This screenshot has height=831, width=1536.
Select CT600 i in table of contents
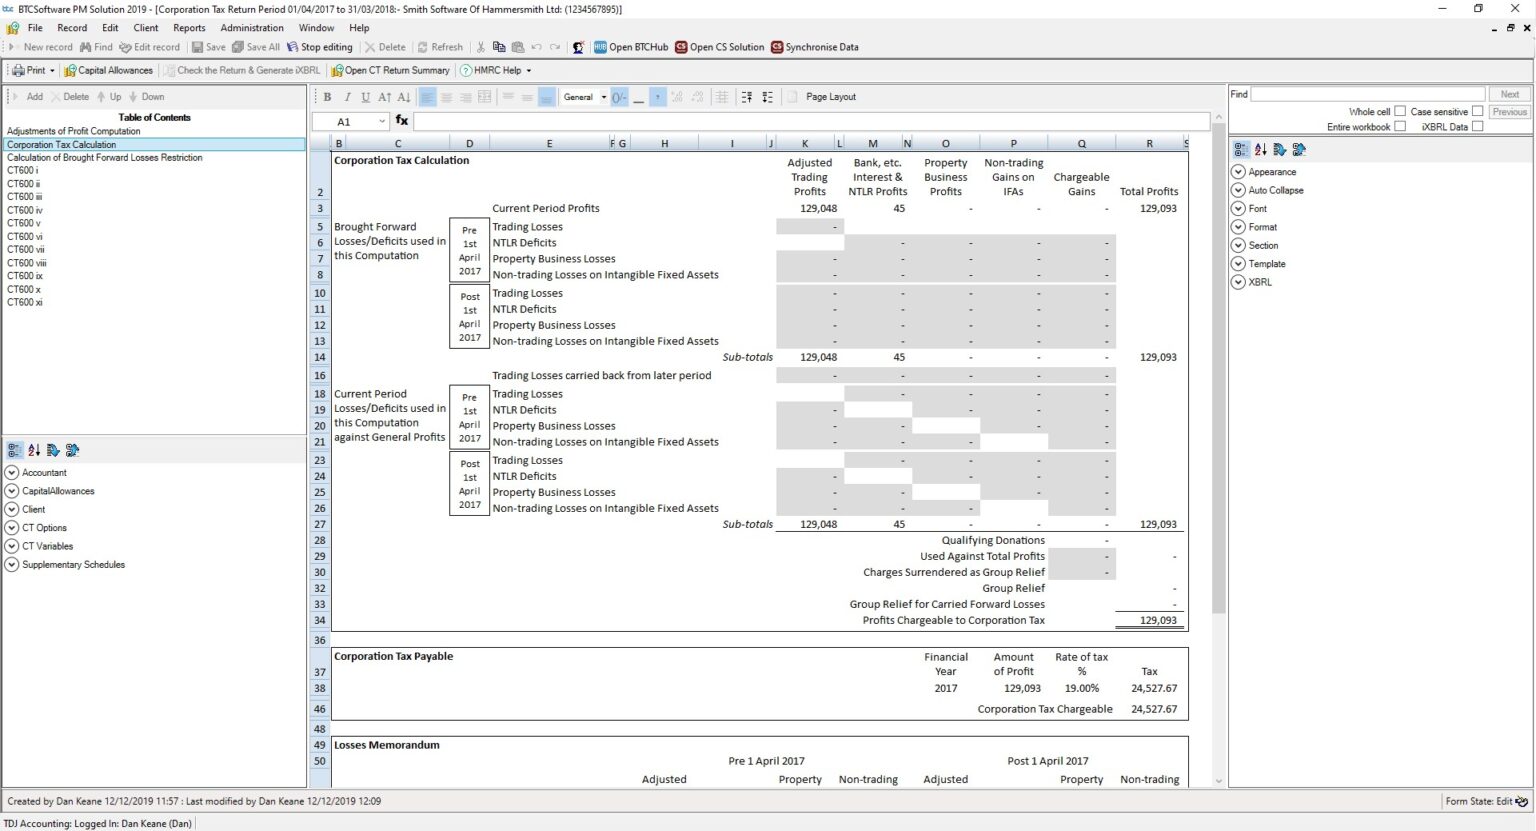[23, 170]
